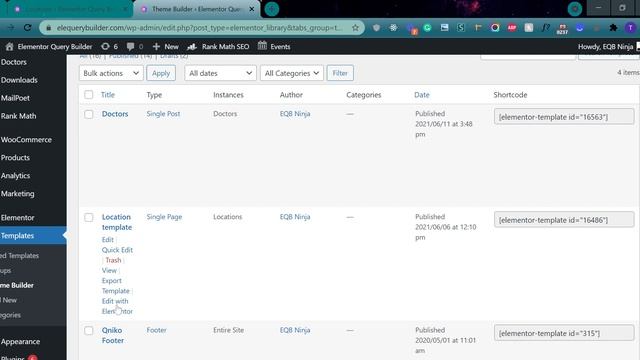Screen dimensions: 640x360
Task: Click the lock icon in address bar
Action: 49,28
